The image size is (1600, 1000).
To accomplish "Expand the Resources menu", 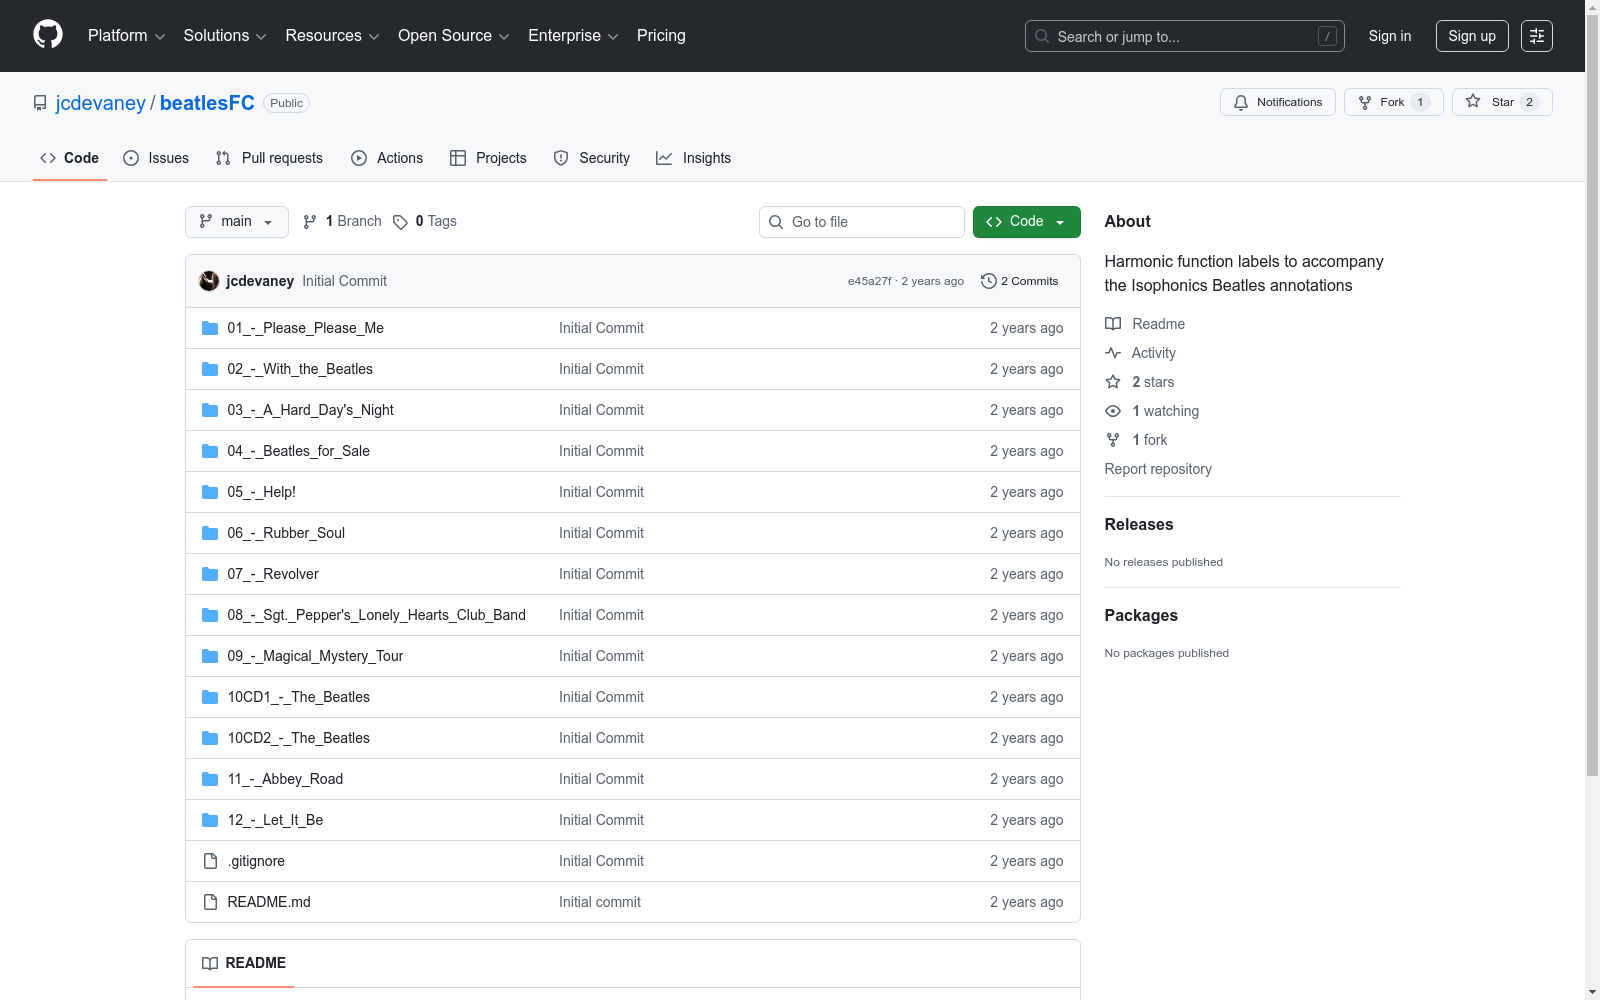I will (x=332, y=36).
